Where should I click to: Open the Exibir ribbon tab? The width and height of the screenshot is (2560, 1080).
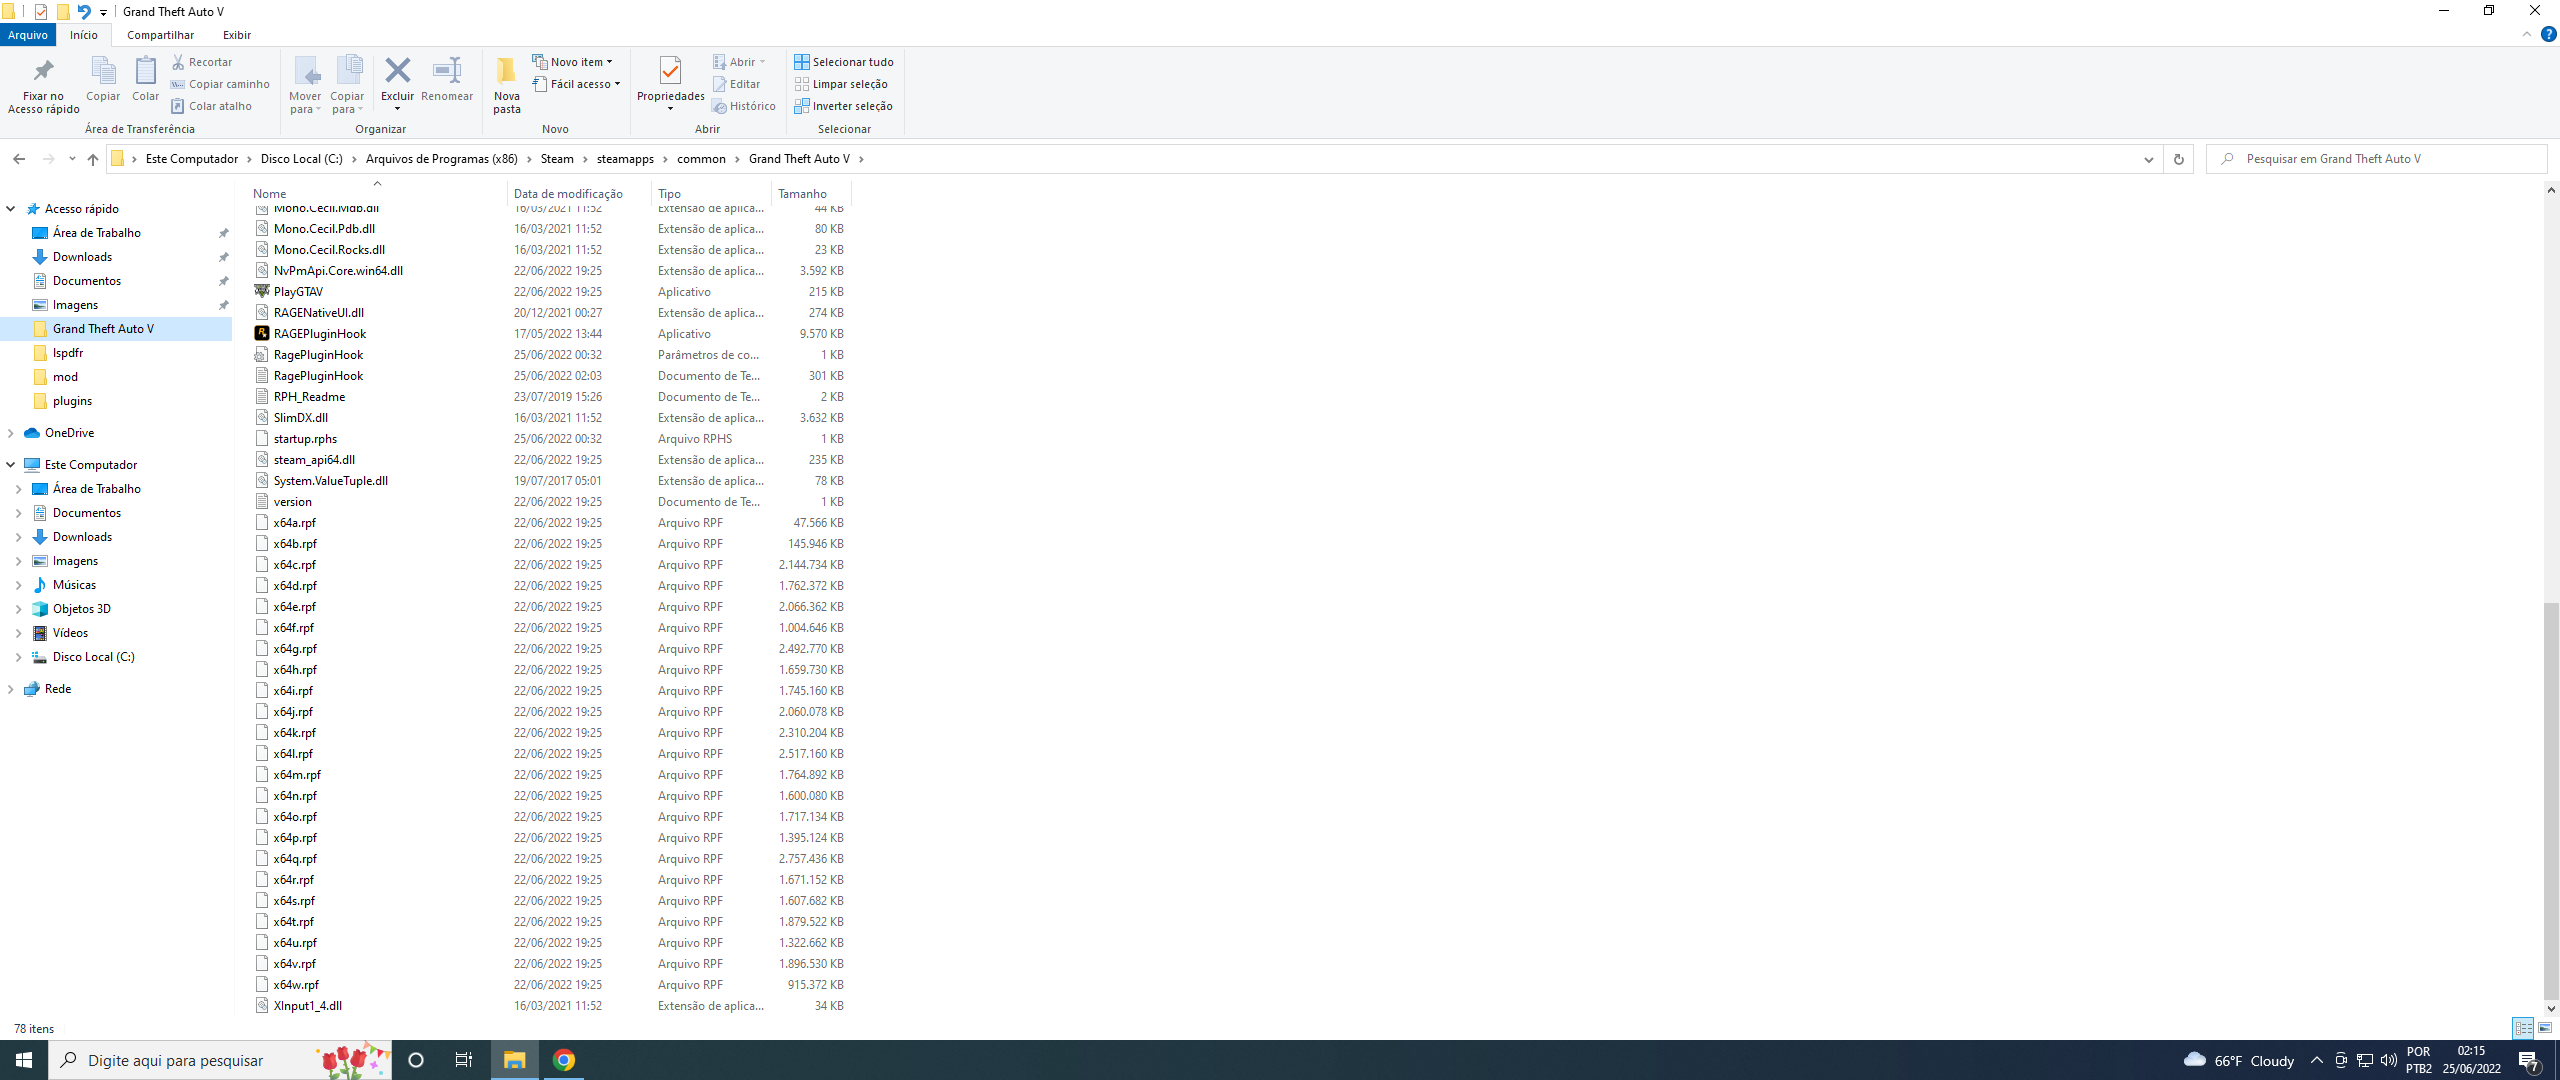(x=236, y=35)
